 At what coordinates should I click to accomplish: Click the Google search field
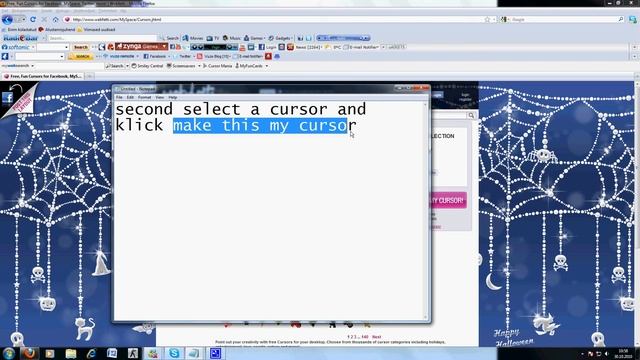pyautogui.click(x=563, y=19)
